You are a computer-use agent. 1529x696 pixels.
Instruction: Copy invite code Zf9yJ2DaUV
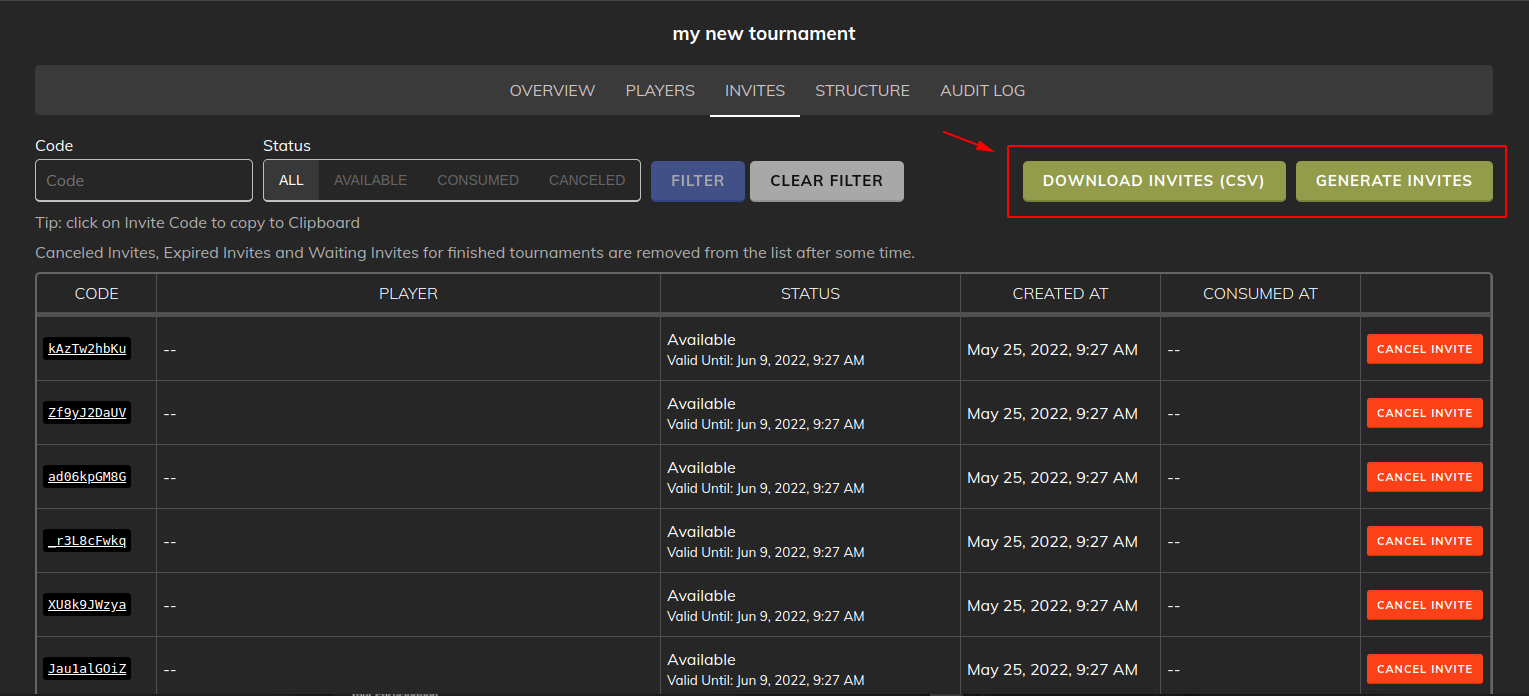click(87, 413)
